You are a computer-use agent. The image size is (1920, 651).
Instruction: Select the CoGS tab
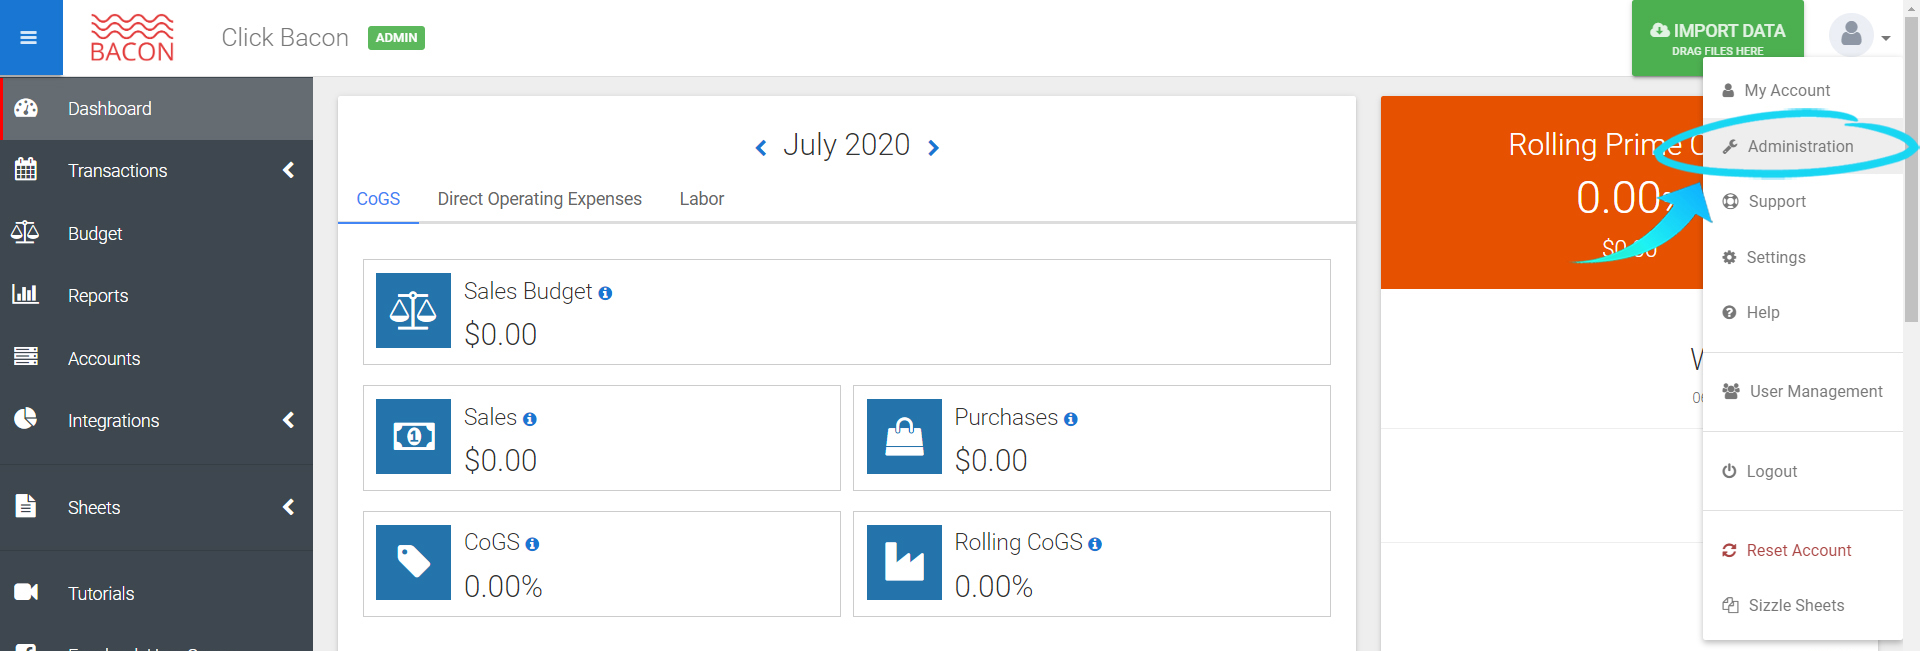[x=378, y=199]
